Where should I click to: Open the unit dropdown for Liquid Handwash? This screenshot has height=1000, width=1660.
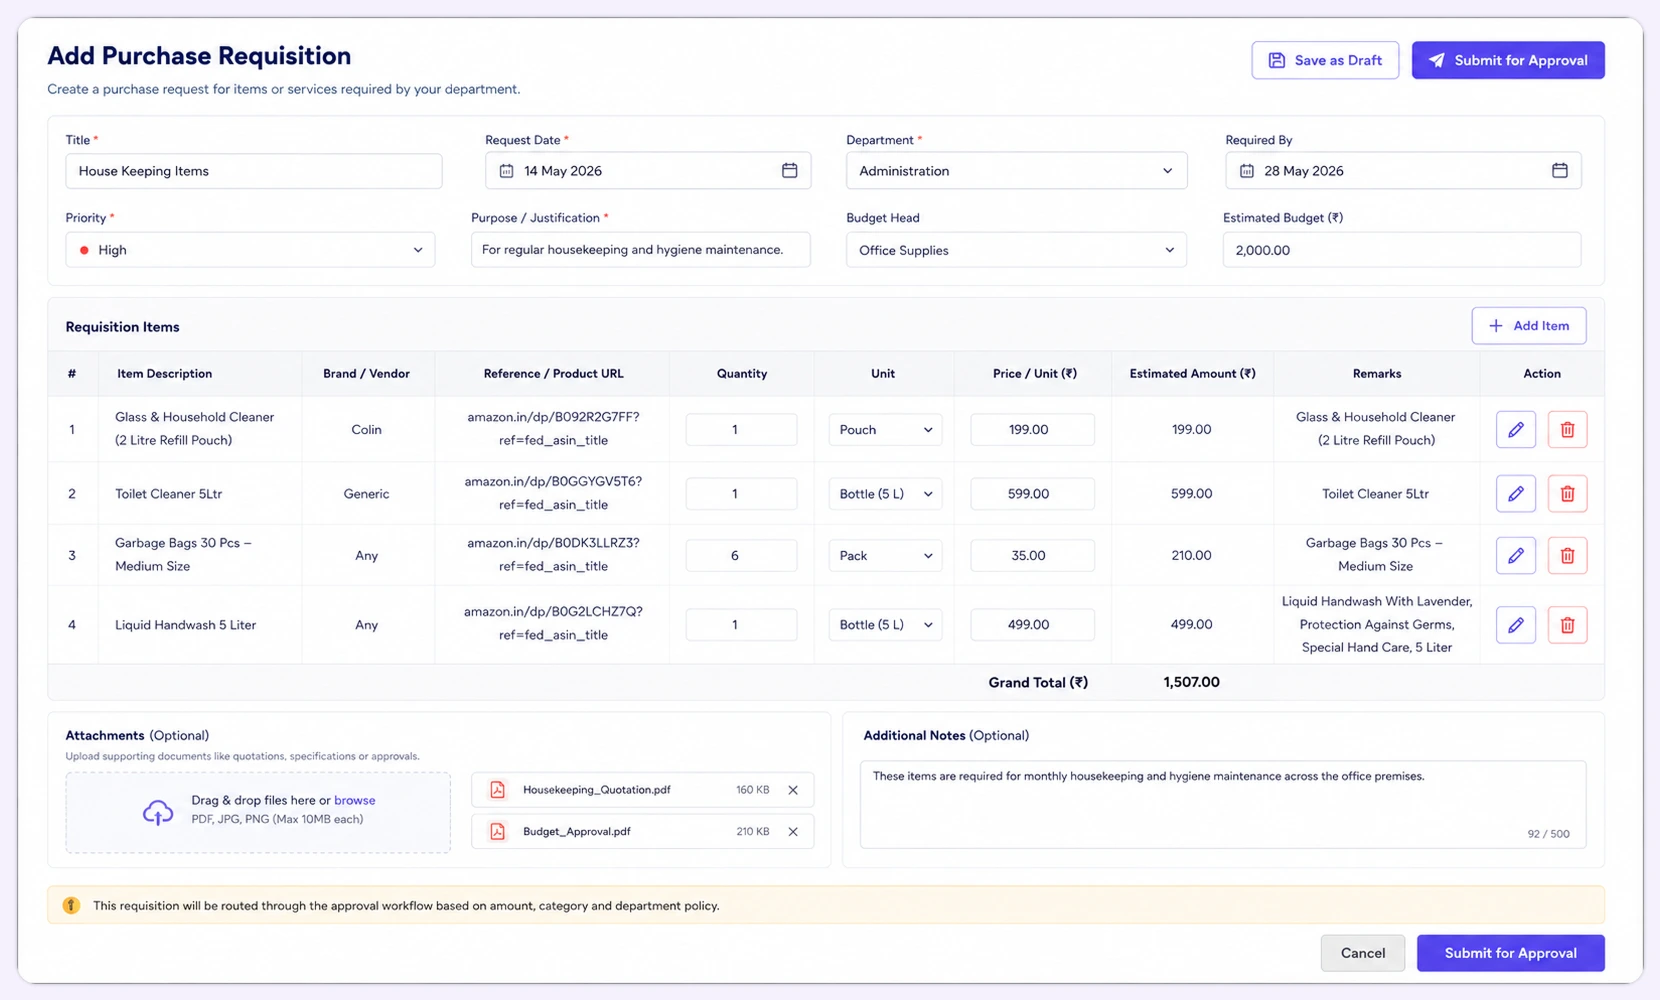pos(885,625)
